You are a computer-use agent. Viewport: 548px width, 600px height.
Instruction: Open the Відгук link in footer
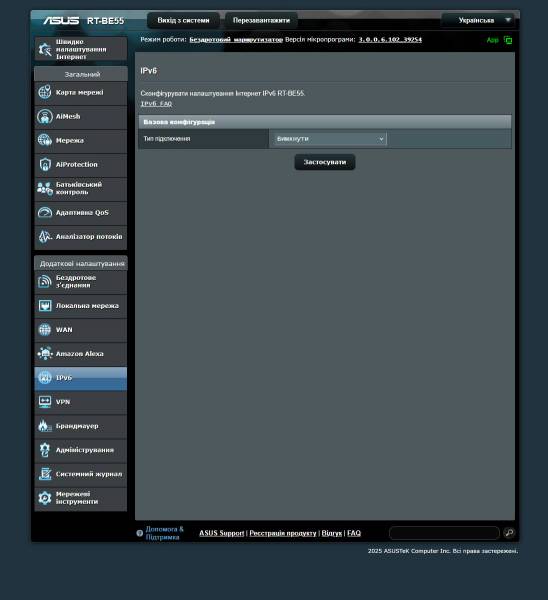click(331, 533)
